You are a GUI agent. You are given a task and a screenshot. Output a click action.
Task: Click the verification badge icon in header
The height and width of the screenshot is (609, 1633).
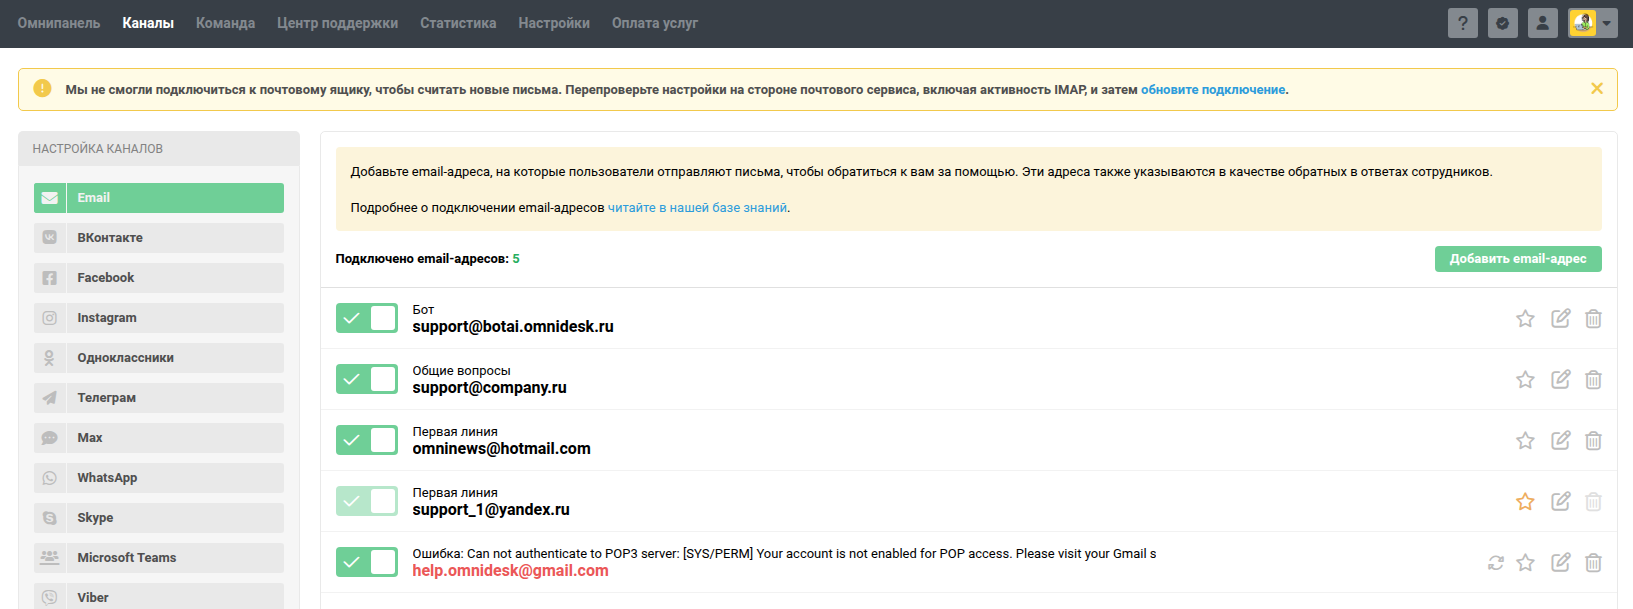[x=1502, y=23]
